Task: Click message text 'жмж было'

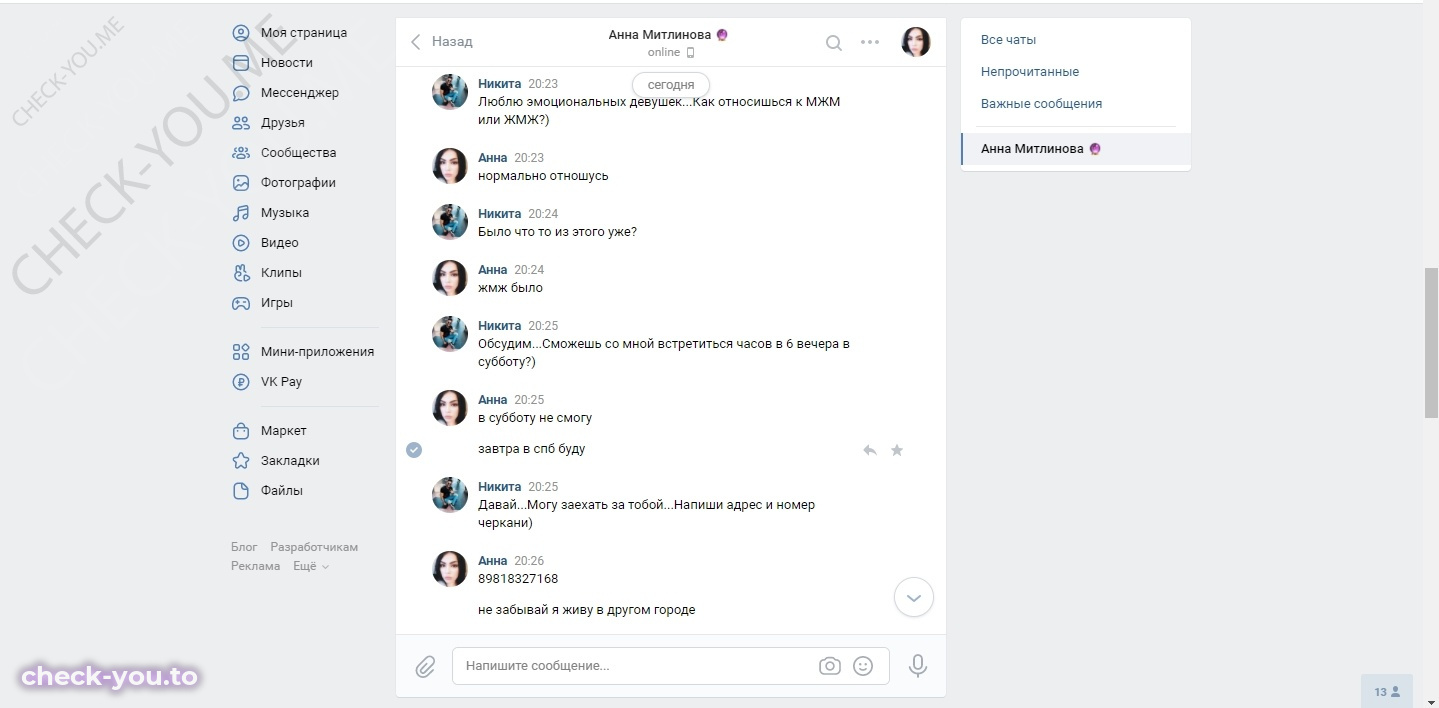Action: click(x=510, y=288)
